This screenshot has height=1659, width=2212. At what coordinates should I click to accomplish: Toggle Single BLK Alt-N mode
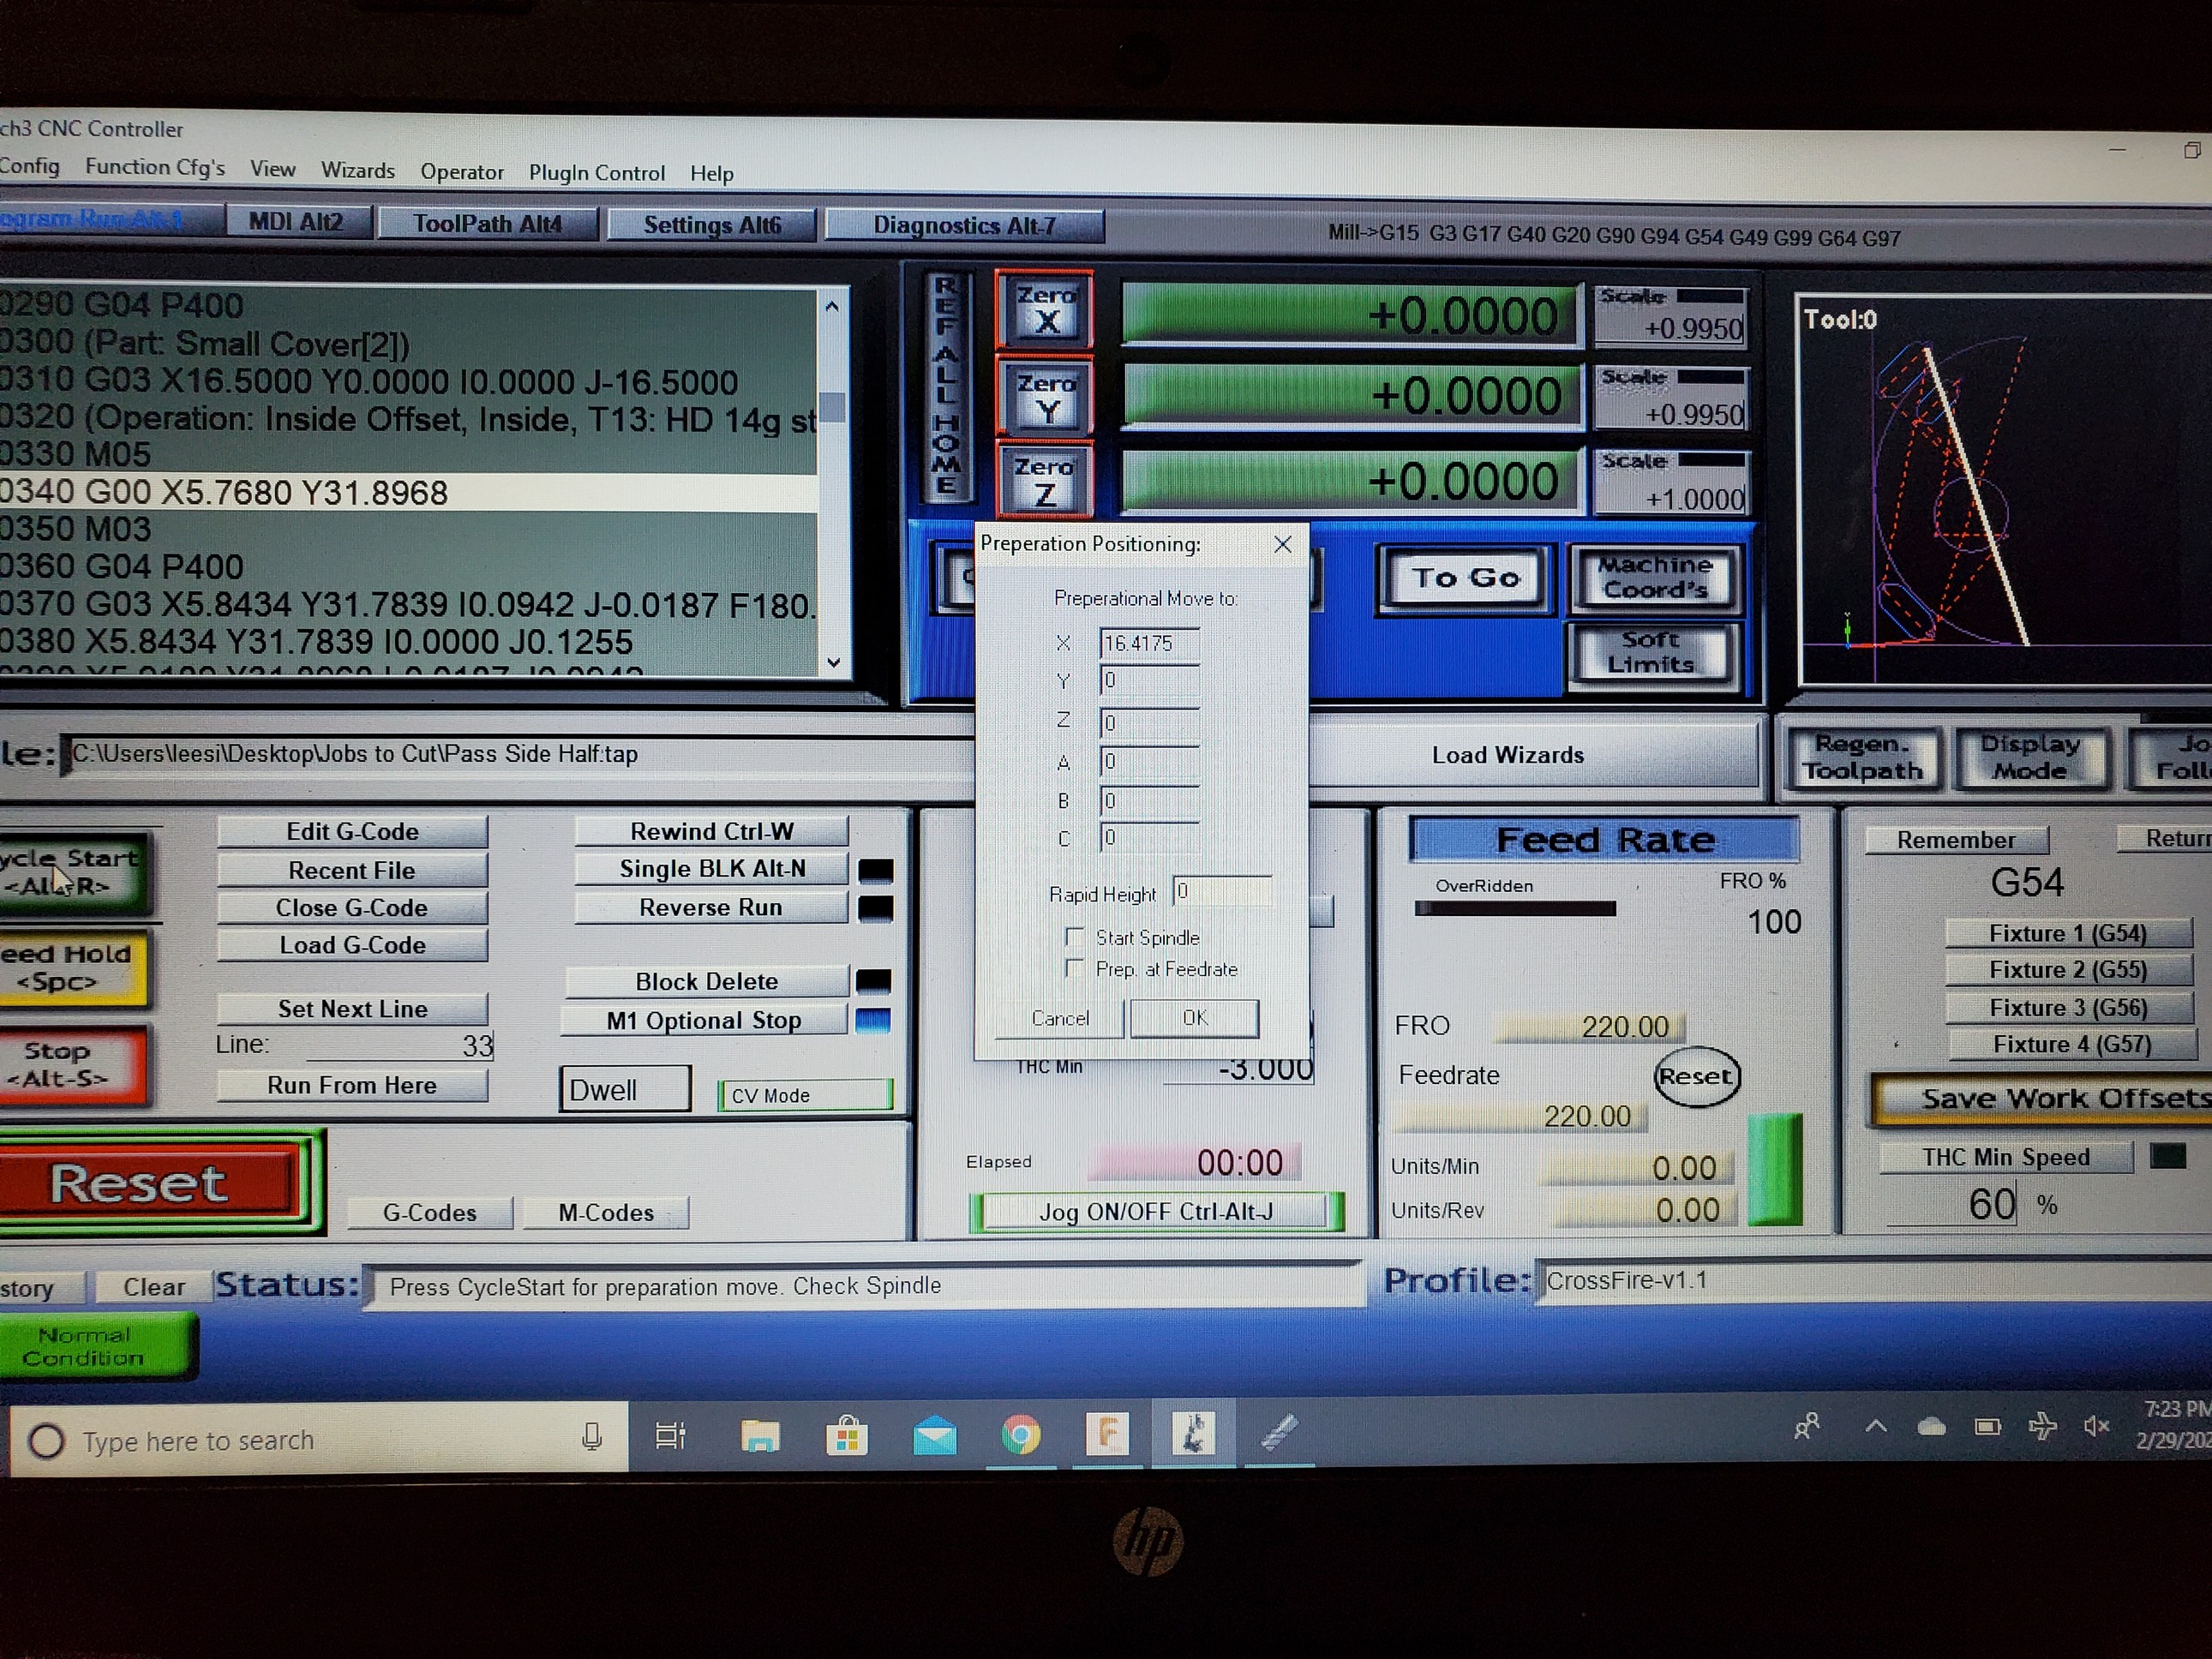click(711, 869)
